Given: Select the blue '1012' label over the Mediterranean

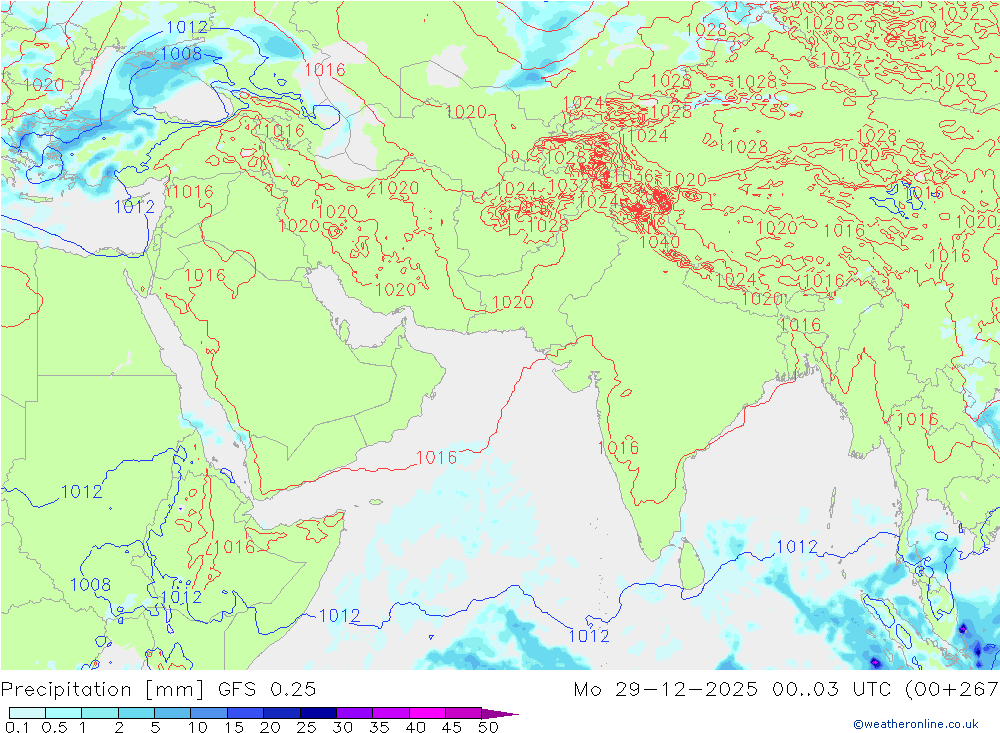Looking at the screenshot, I should [134, 207].
